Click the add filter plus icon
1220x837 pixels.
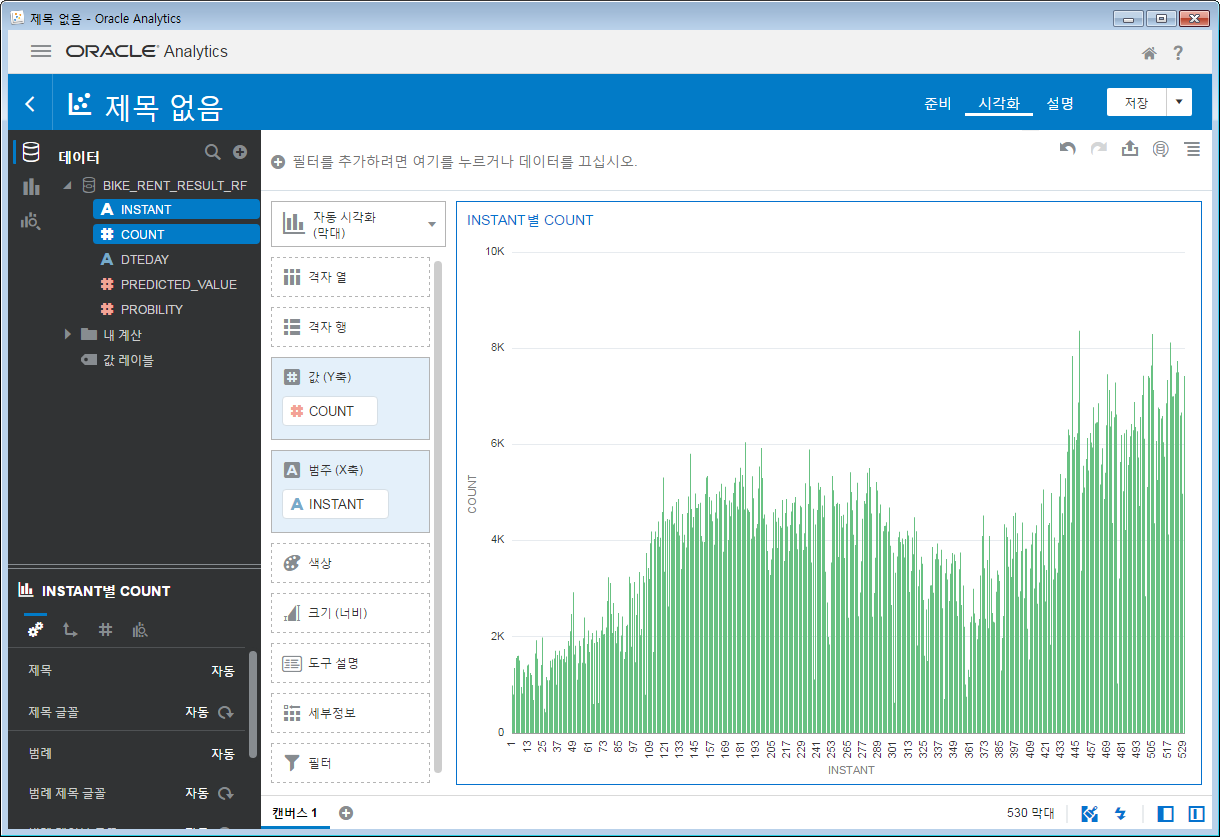(x=278, y=162)
